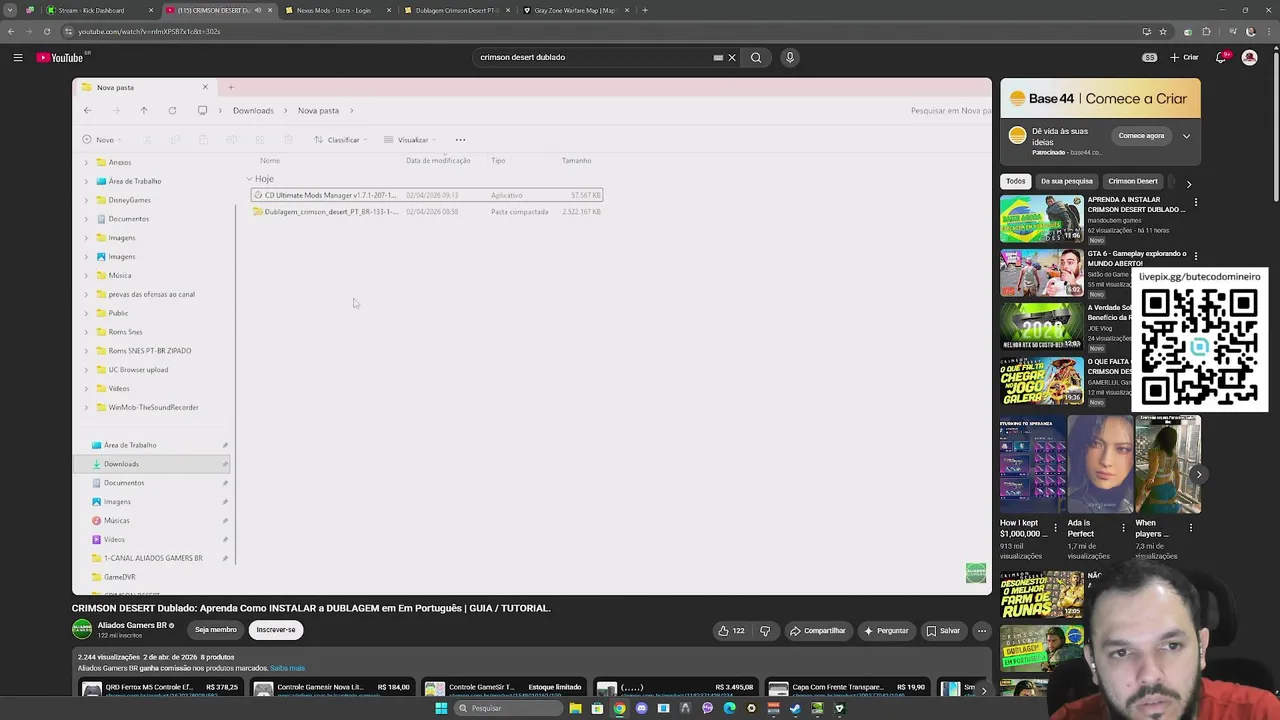Open the YouTube notifications bell
The width and height of the screenshot is (1280, 720).
tap(1221, 58)
